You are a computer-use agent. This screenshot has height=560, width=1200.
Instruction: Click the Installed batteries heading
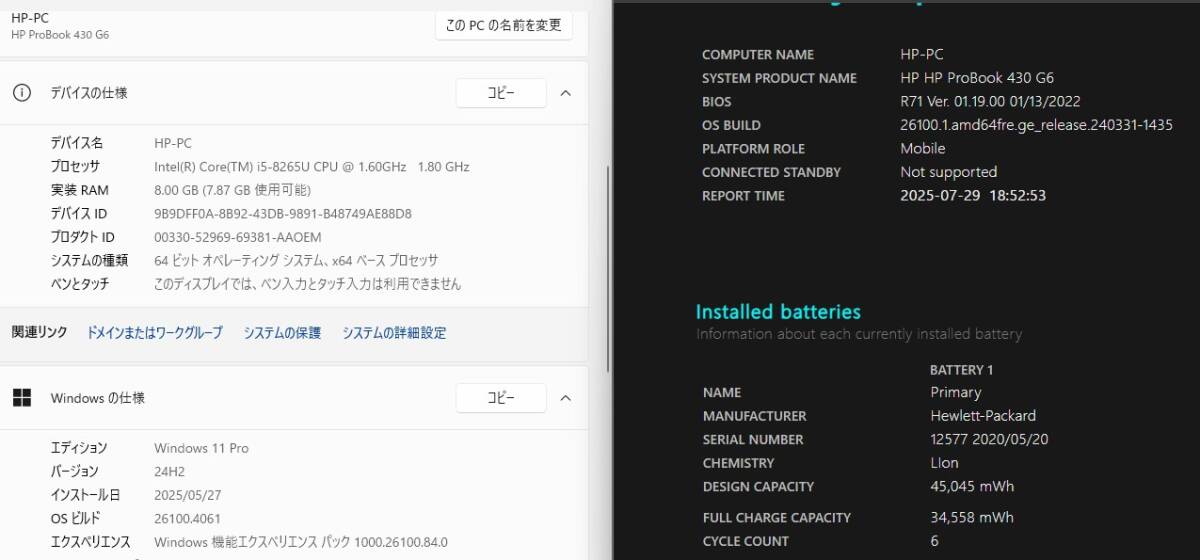(x=778, y=312)
